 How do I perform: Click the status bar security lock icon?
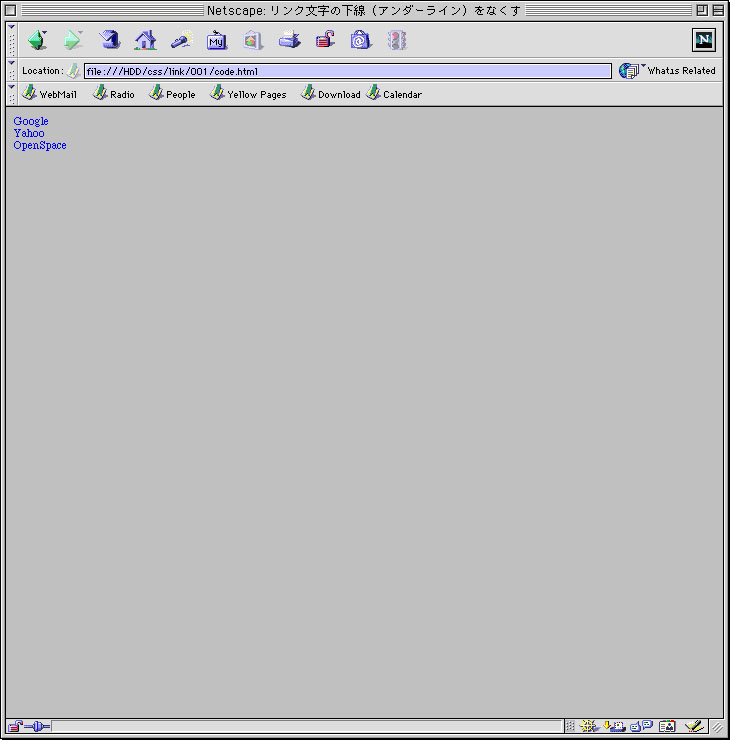(x=15, y=726)
